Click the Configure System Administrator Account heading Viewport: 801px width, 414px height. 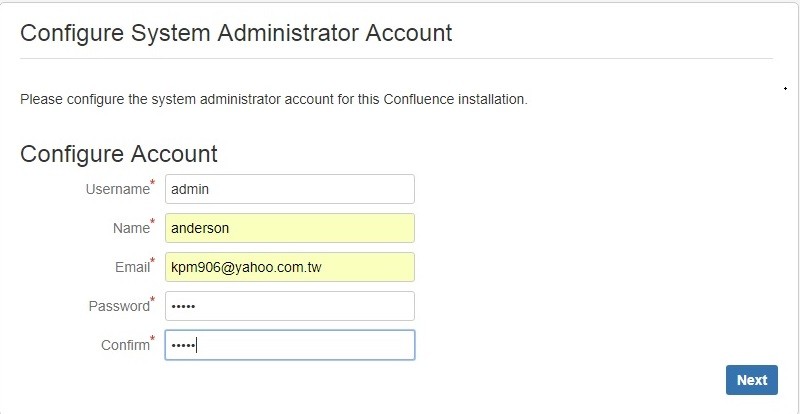(236, 33)
